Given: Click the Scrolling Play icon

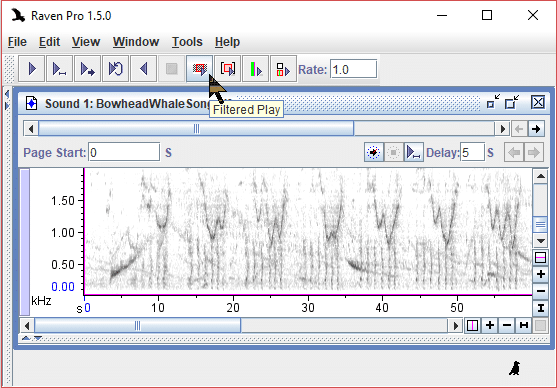Looking at the screenshot, I should coord(87,69).
